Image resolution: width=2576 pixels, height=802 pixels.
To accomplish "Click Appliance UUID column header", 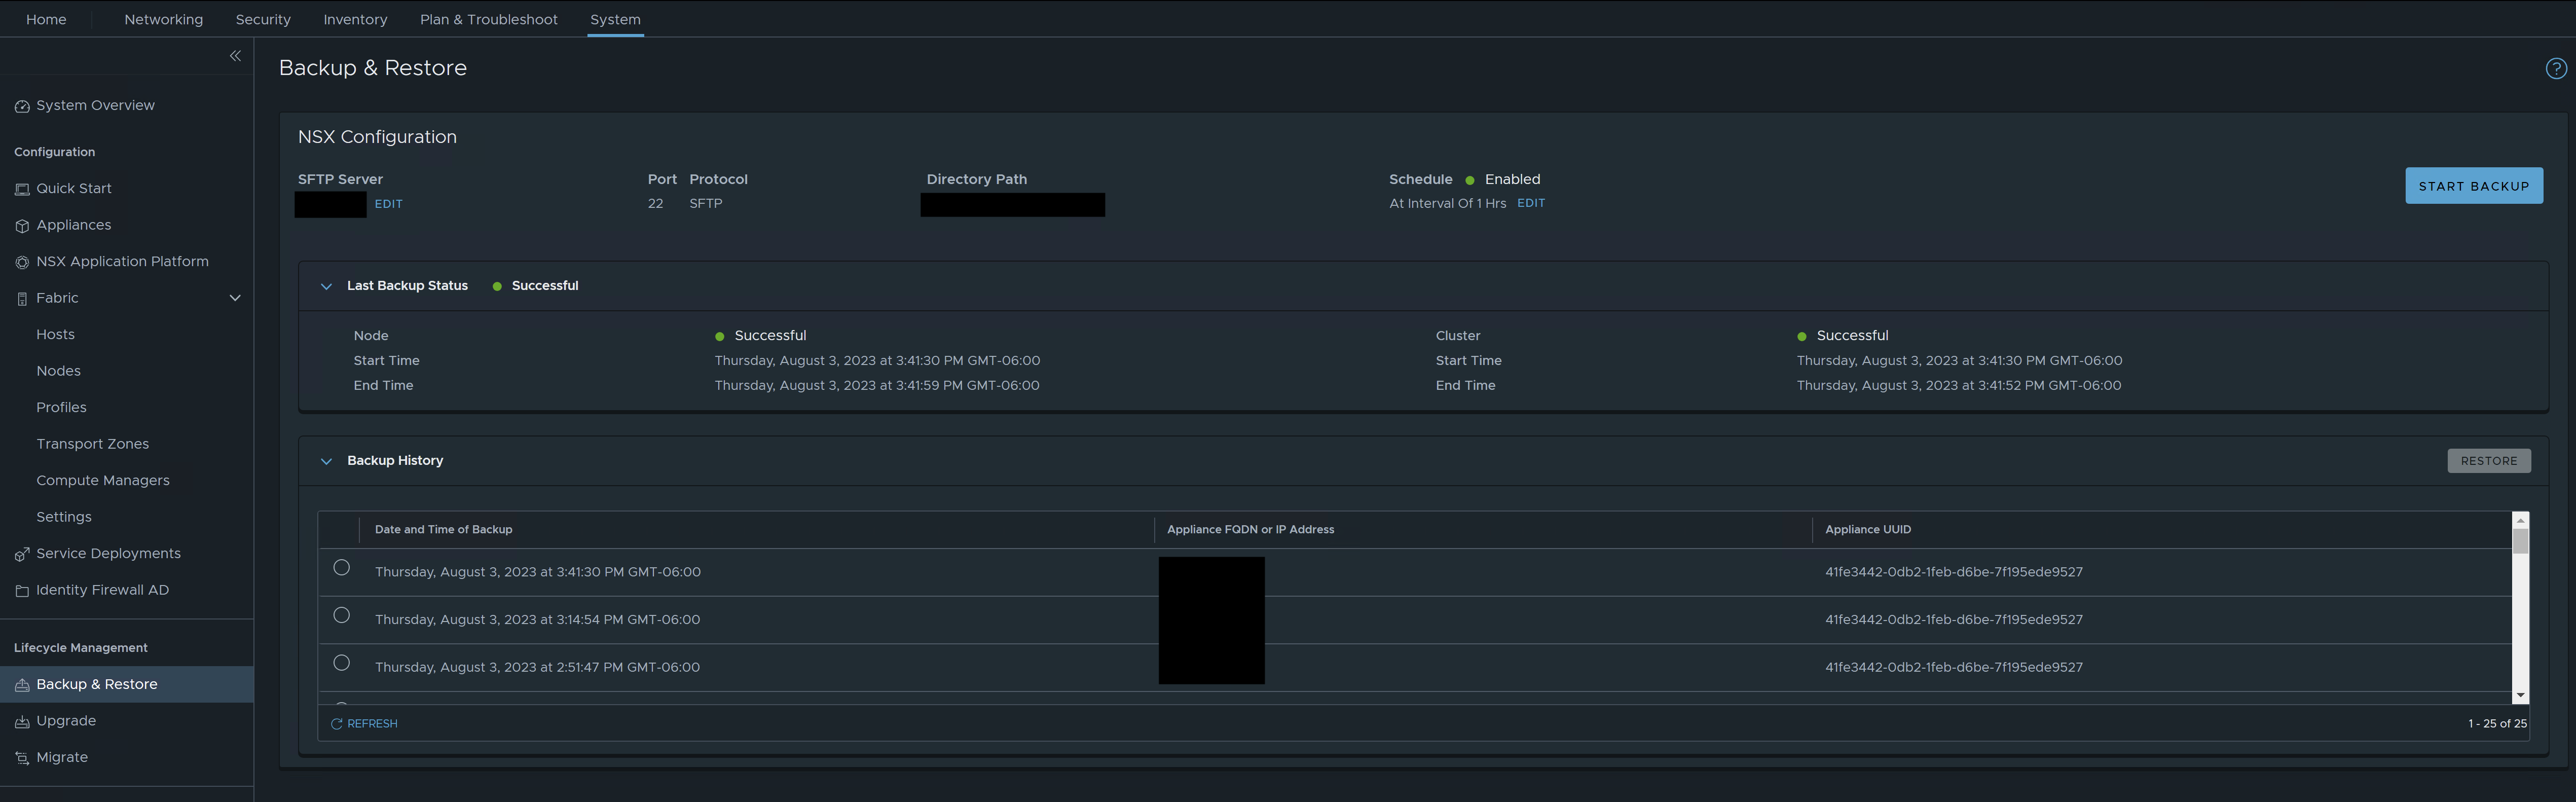I will (x=1867, y=529).
